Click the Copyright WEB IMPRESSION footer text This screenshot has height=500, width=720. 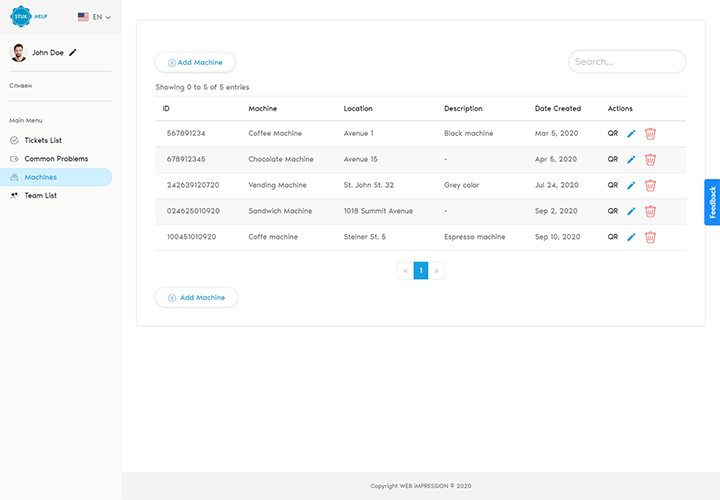click(x=421, y=486)
